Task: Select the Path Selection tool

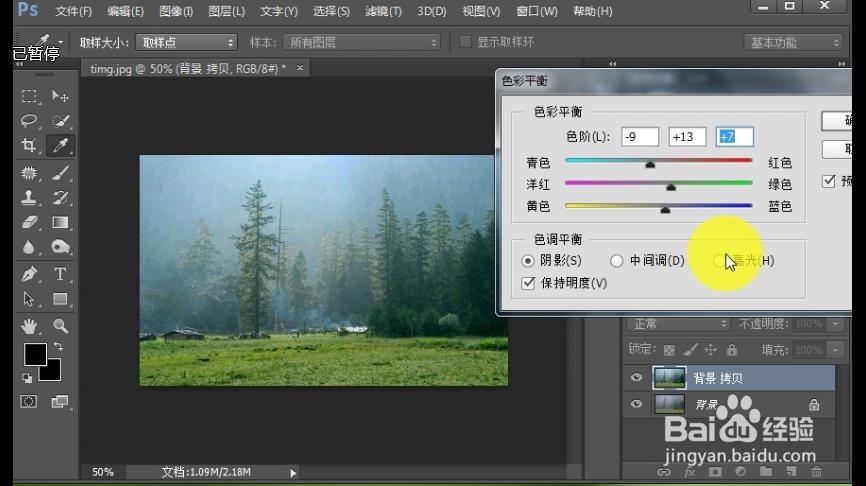Action: [29, 299]
